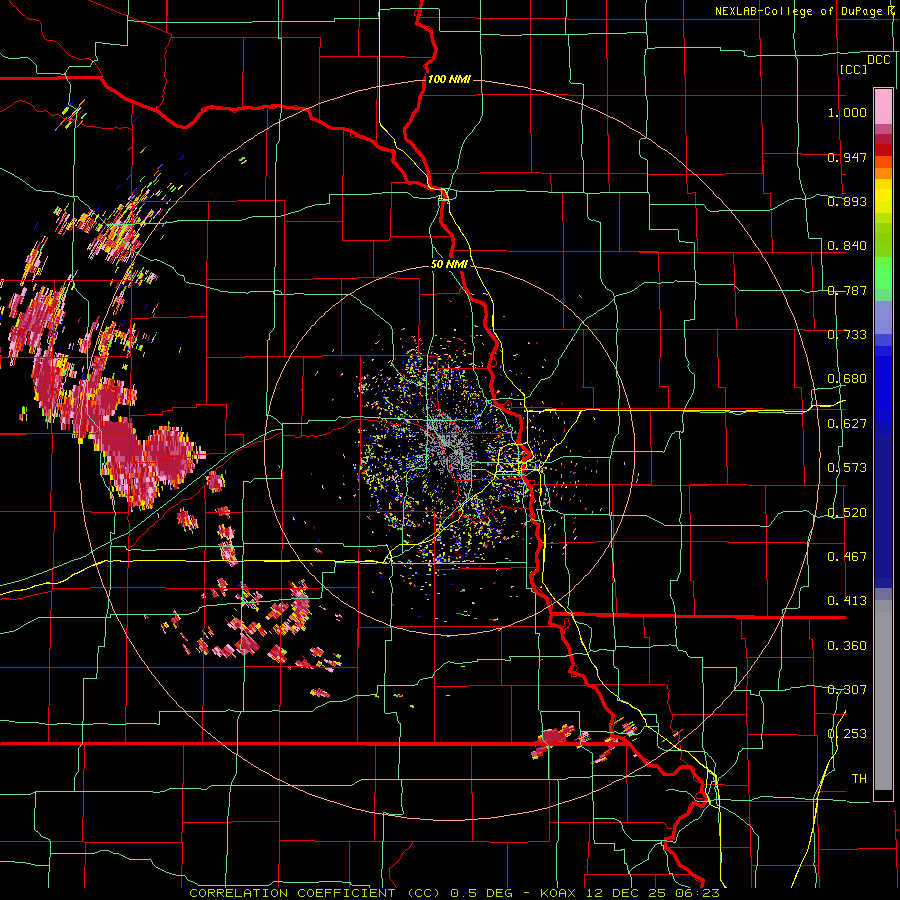Click the 0.467 scale value
Image resolution: width=900 pixels, height=900 pixels.
[847, 557]
